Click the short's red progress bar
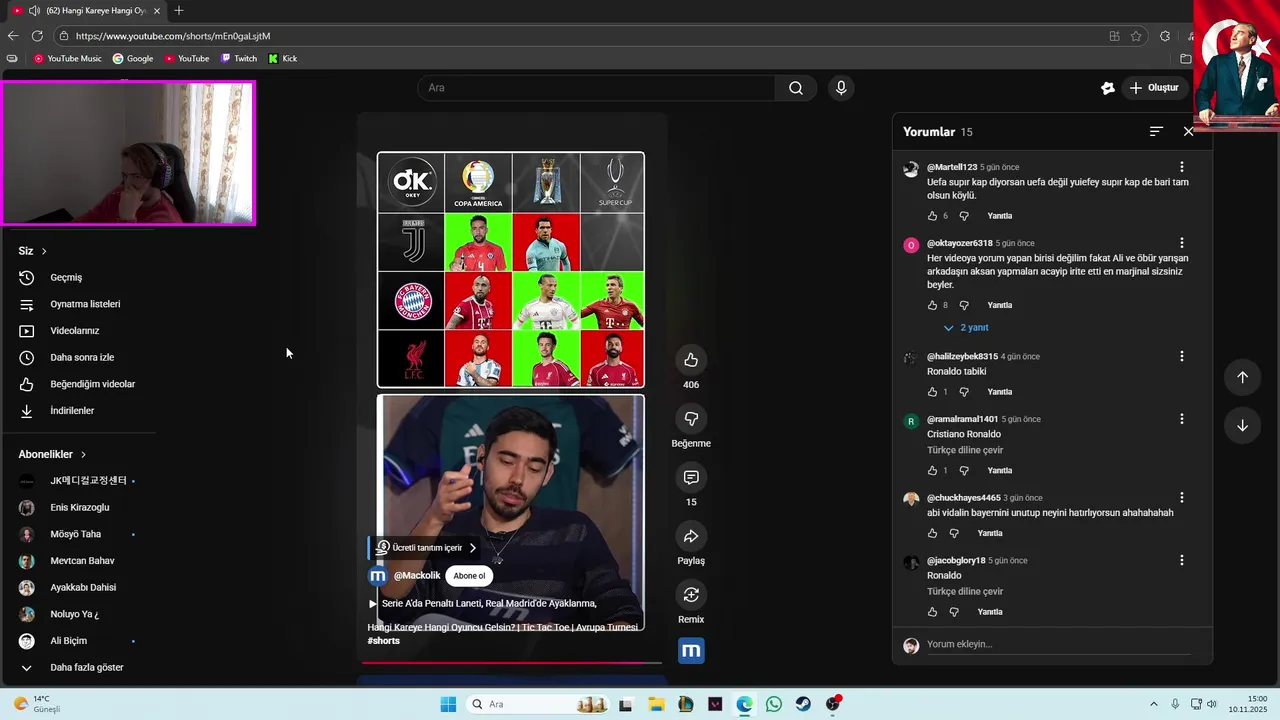This screenshot has height=720, width=1280. tap(511, 662)
